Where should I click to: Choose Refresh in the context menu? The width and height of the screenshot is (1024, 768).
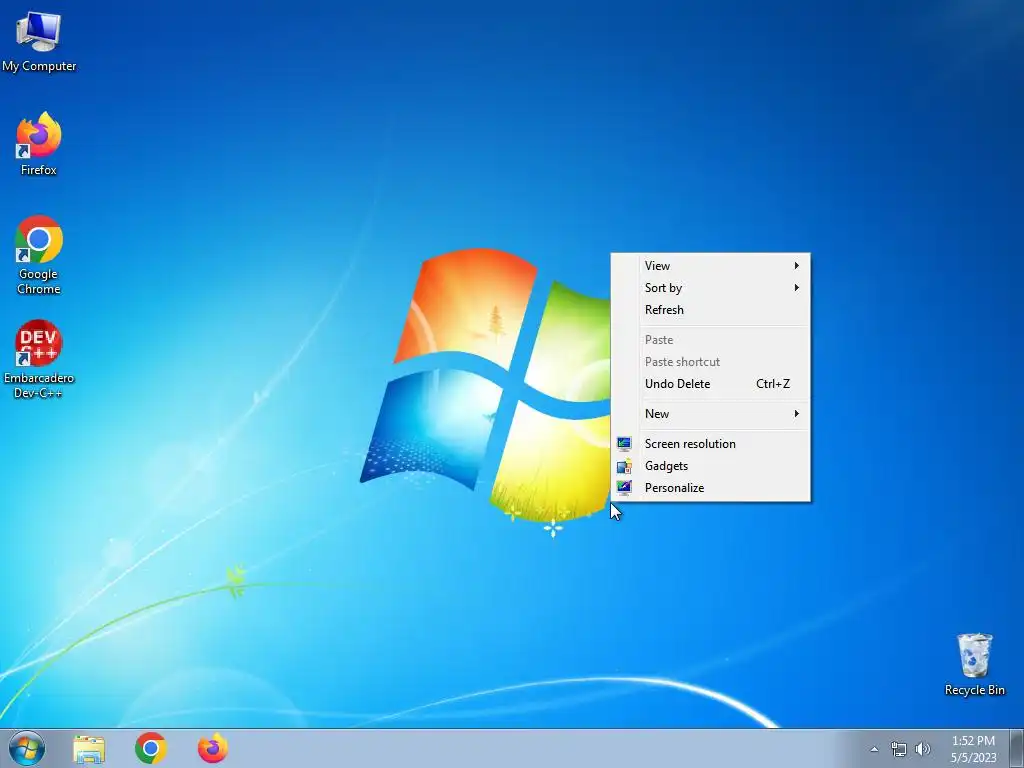click(x=711, y=310)
